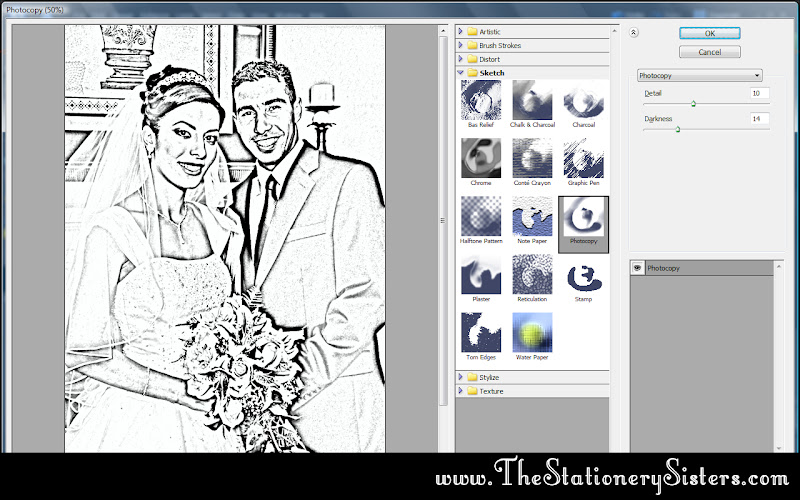Viewport: 800px width, 500px height.
Task: Click the Detail value field
Action: click(x=760, y=93)
